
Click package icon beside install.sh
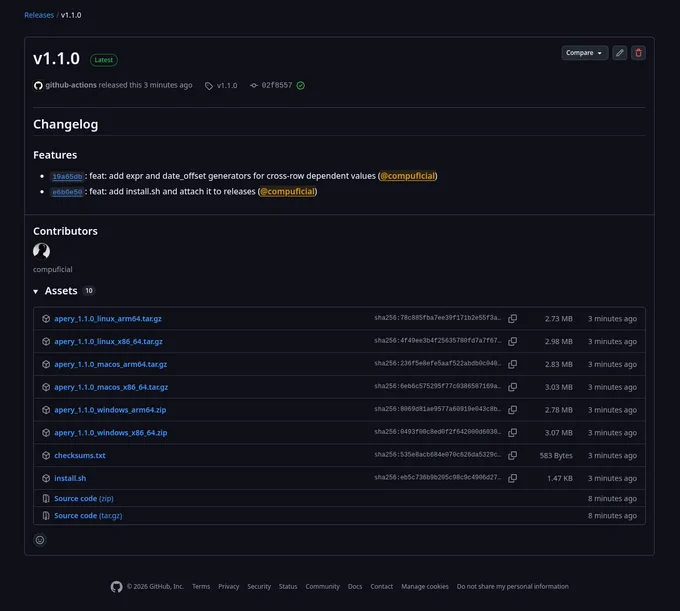pos(46,478)
